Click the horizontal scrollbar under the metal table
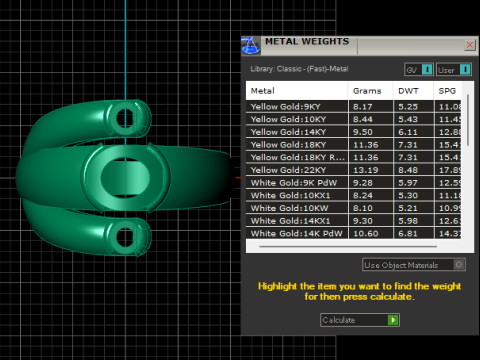480x360 pixels. (348, 247)
